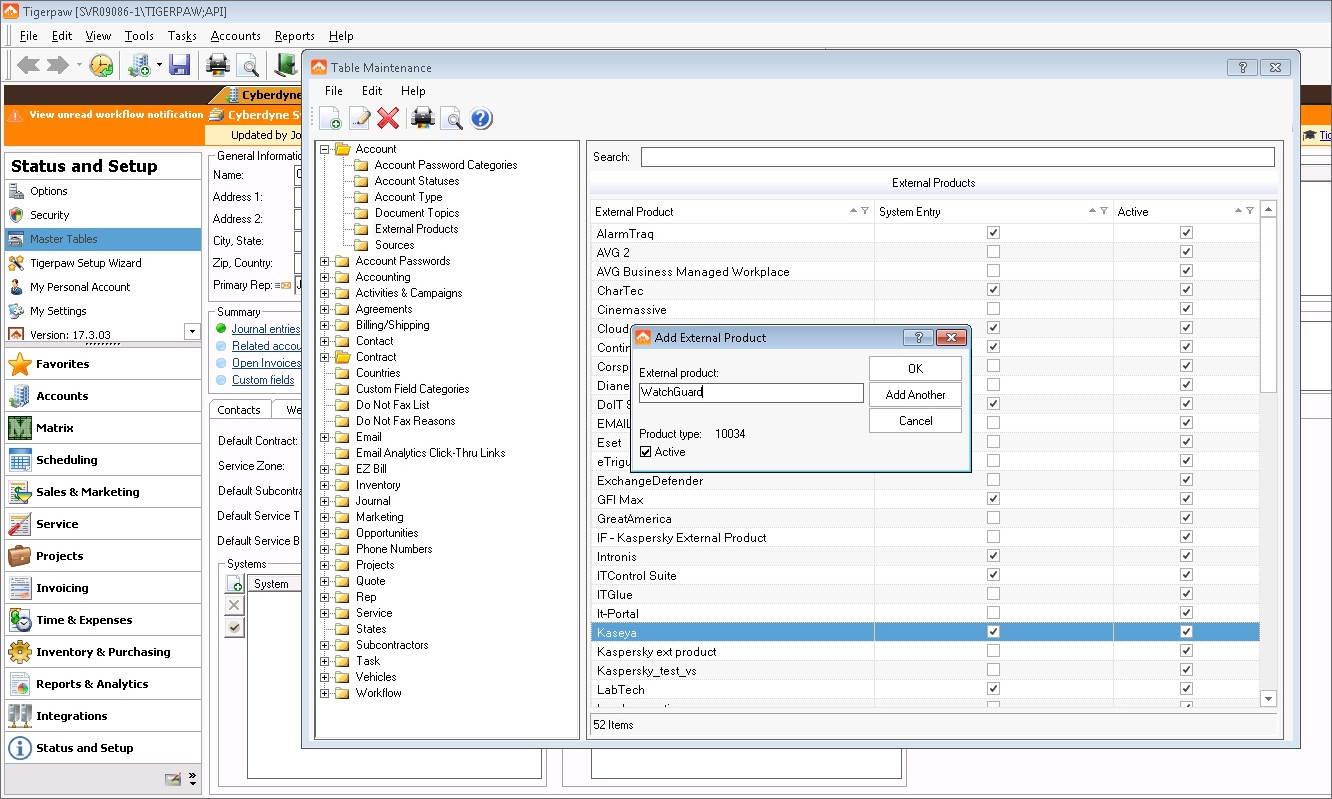This screenshot has width=1332, height=799.
Task: Click the red X delete icon
Action: click(389, 118)
